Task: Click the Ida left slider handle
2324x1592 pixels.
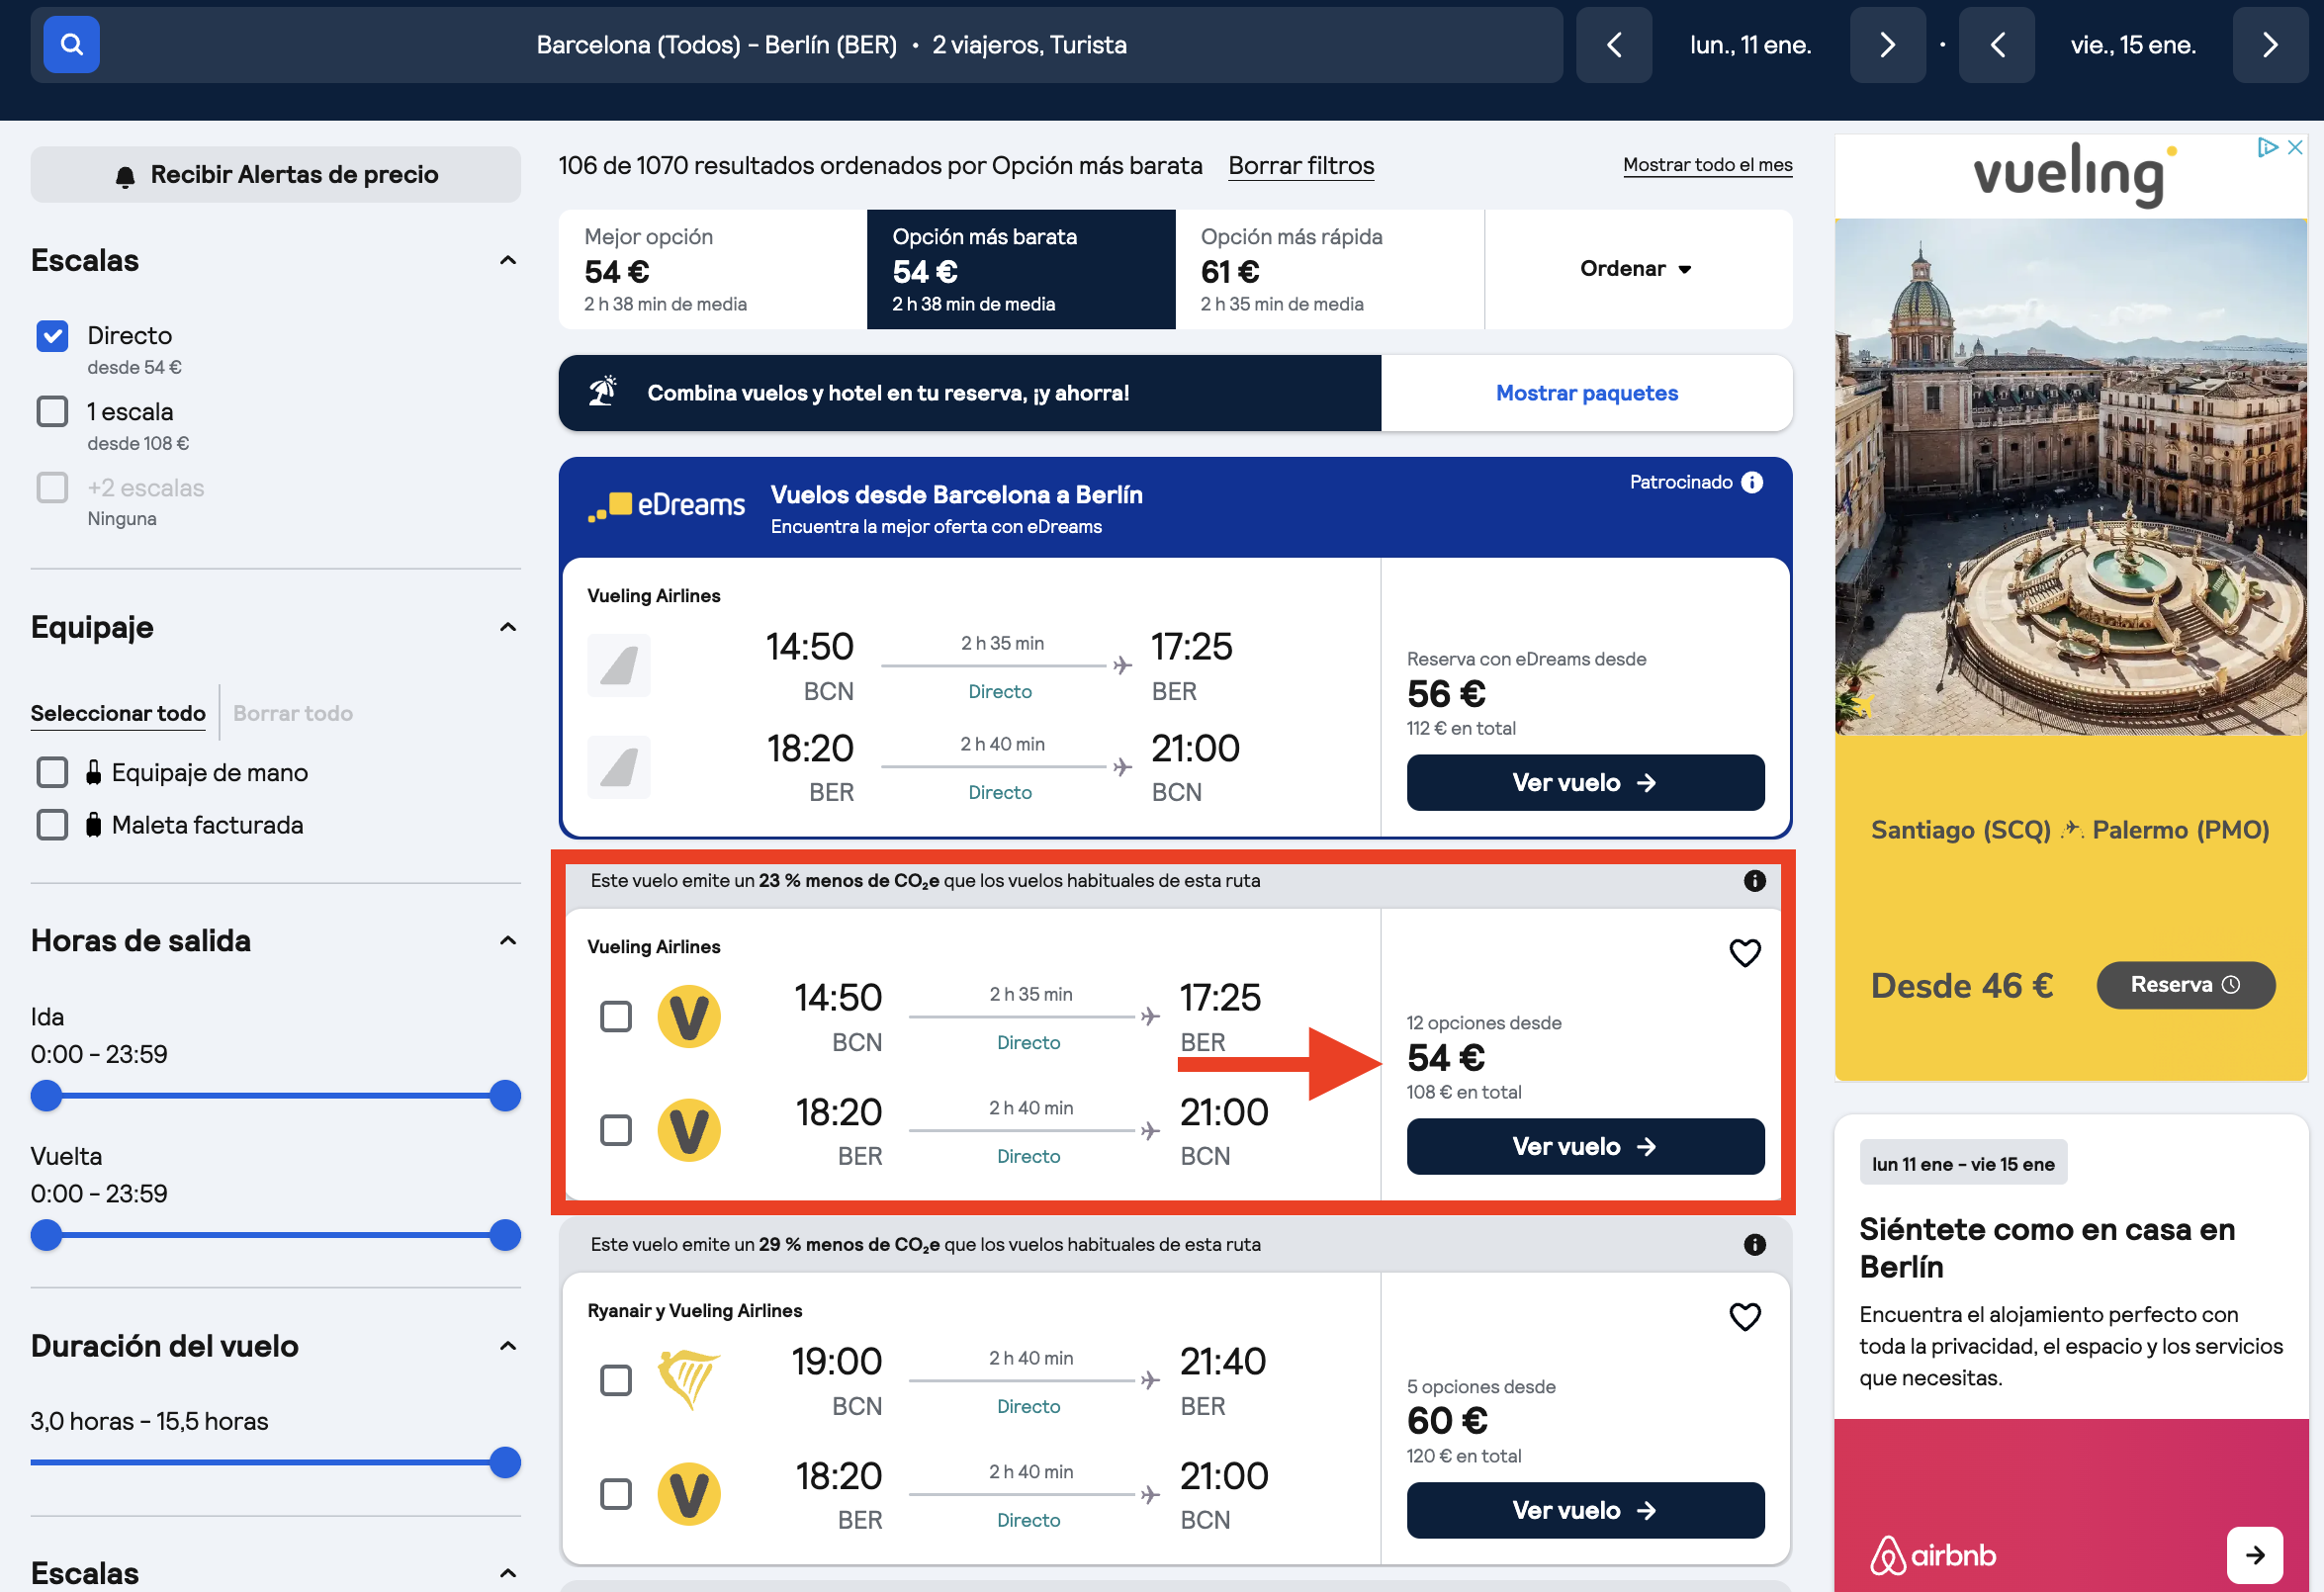Action: 46,1097
